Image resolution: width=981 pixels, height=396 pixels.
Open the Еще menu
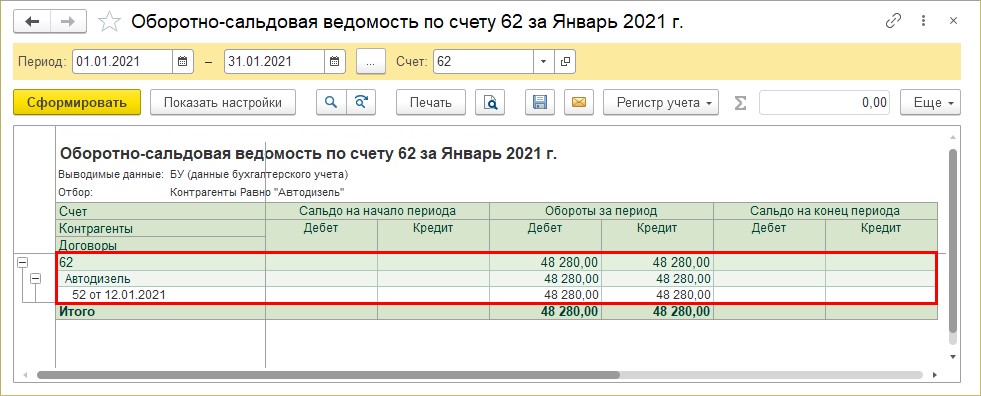point(930,103)
